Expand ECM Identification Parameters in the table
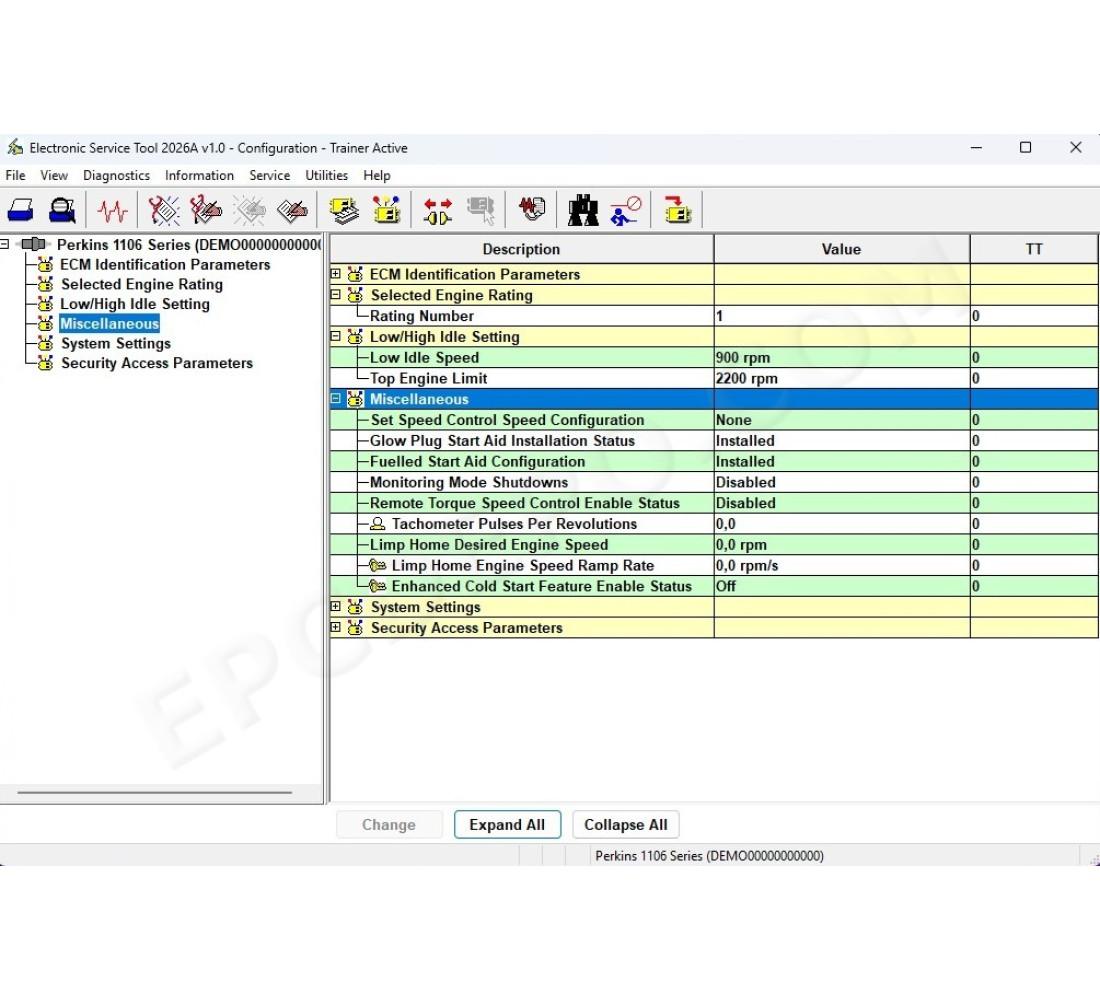Viewport: 1100px width, 1000px height. tap(336, 274)
